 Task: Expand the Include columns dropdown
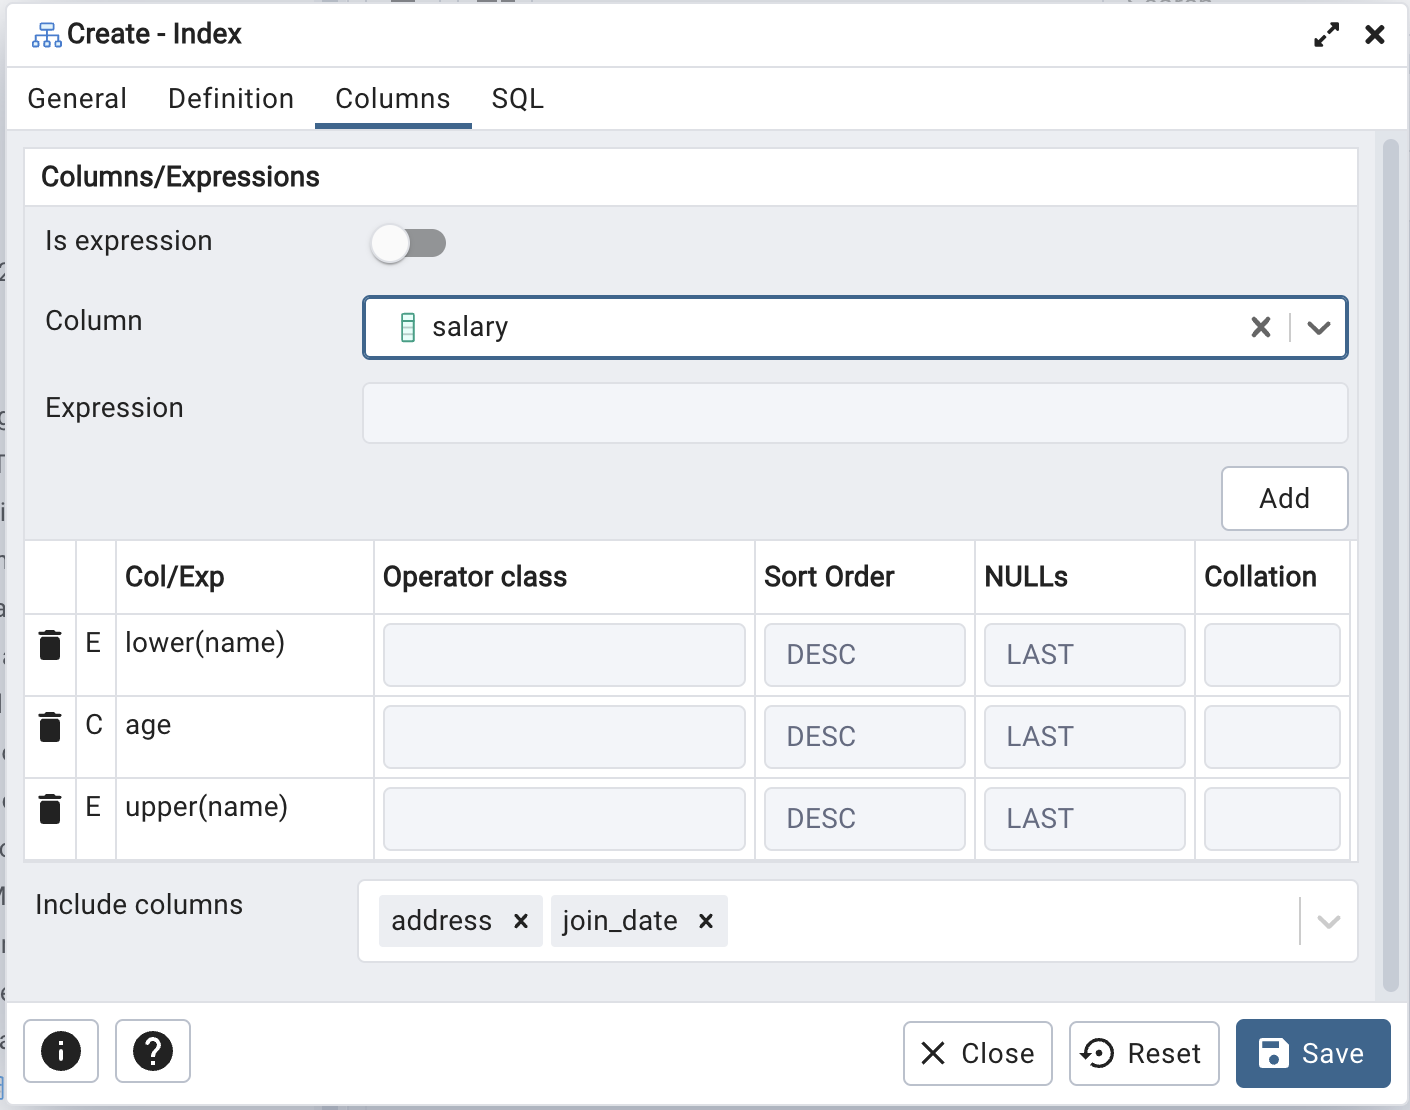[1328, 921]
